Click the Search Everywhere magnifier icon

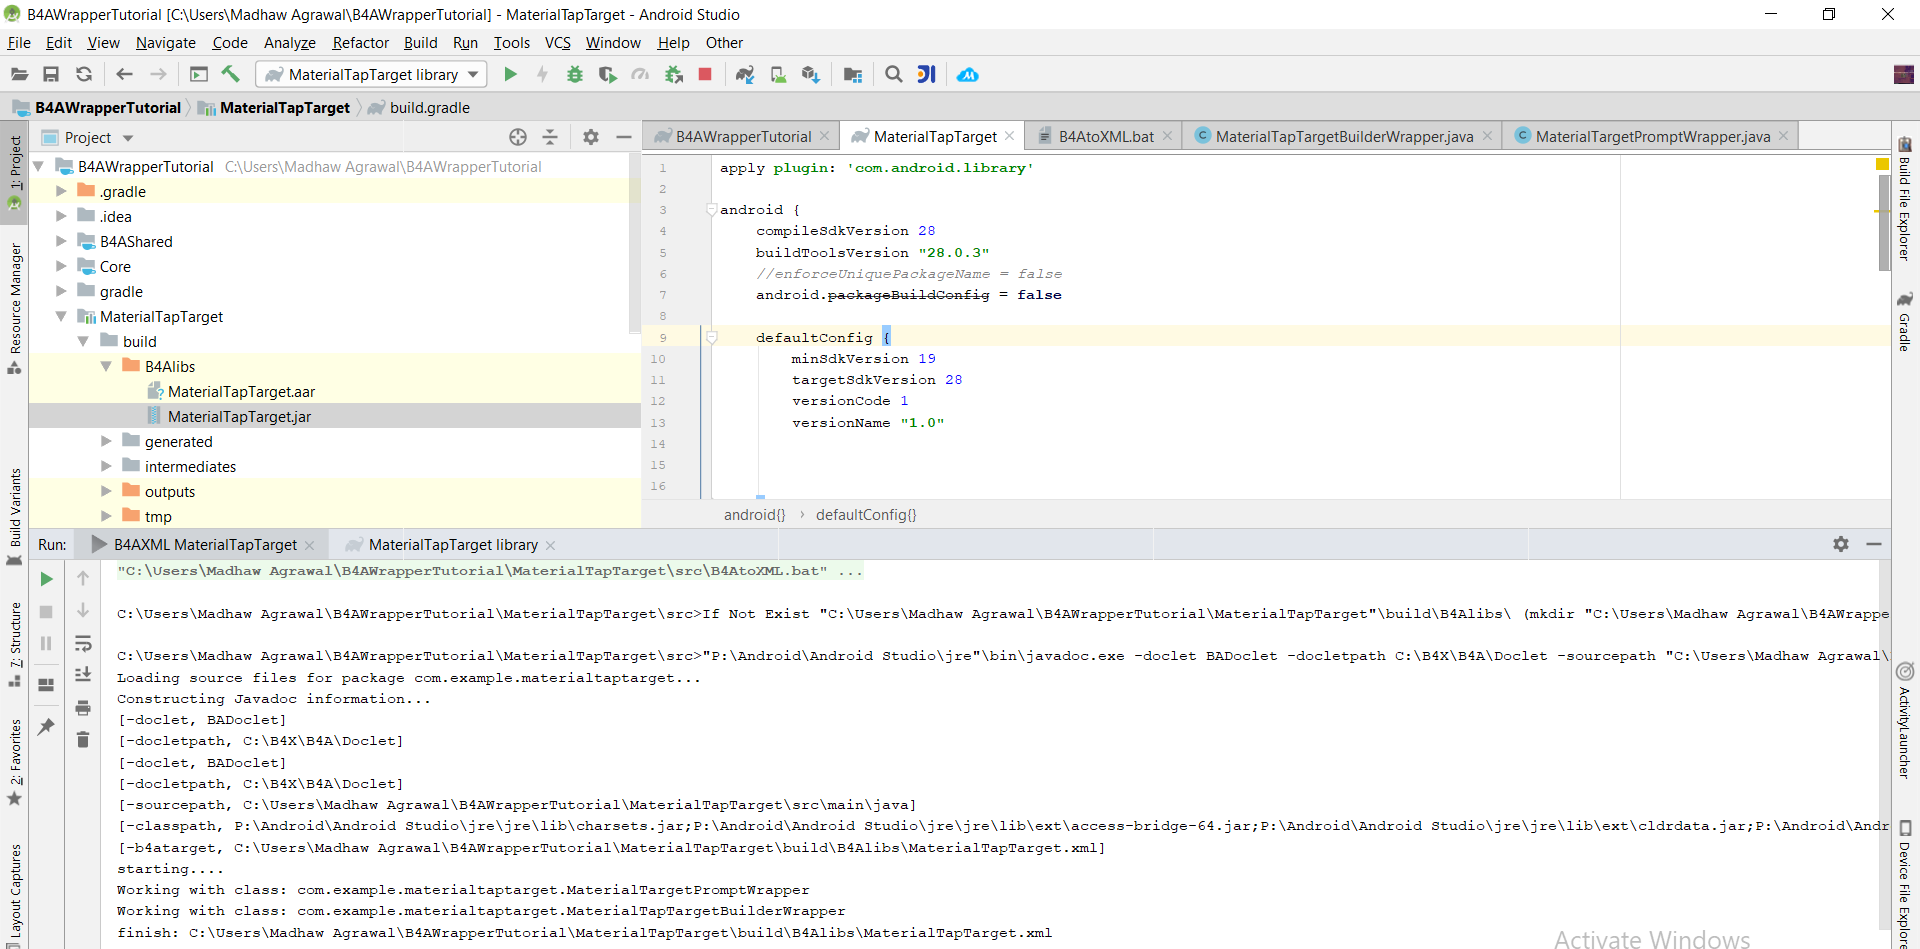pos(894,74)
